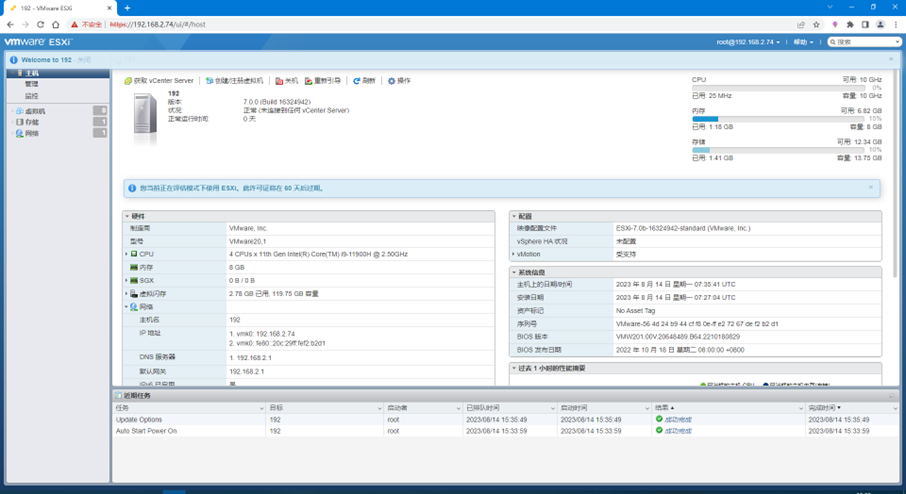Open 监控 under the host node

[31, 96]
